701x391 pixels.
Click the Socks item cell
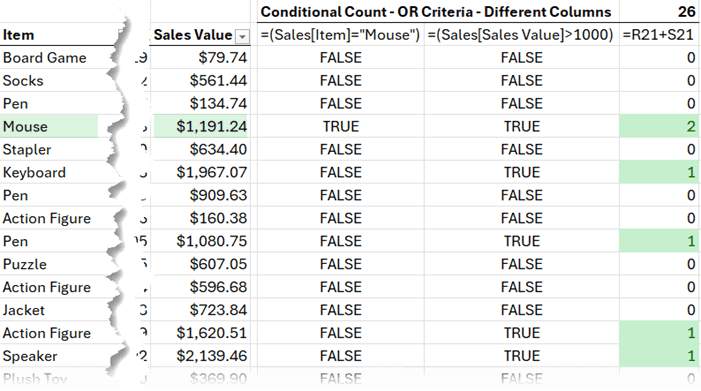56,80
